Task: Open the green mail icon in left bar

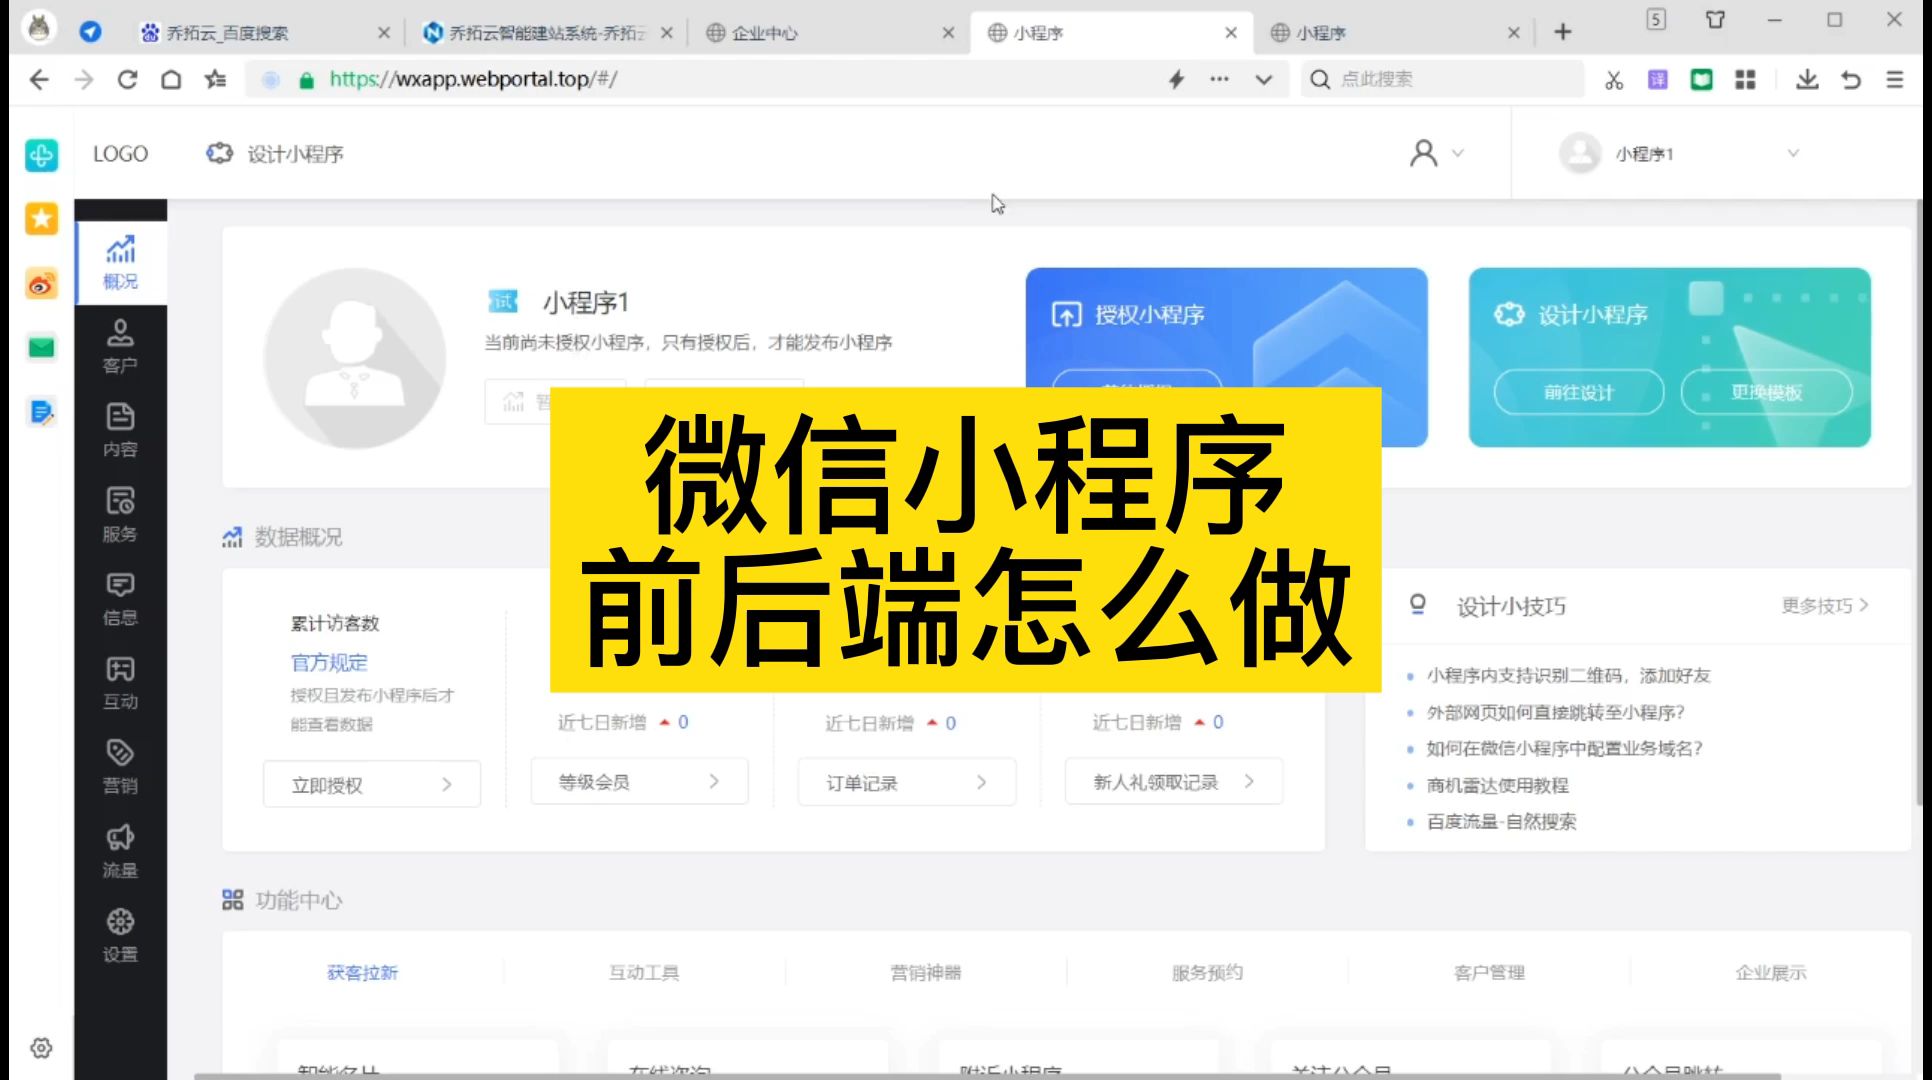Action: [x=41, y=347]
